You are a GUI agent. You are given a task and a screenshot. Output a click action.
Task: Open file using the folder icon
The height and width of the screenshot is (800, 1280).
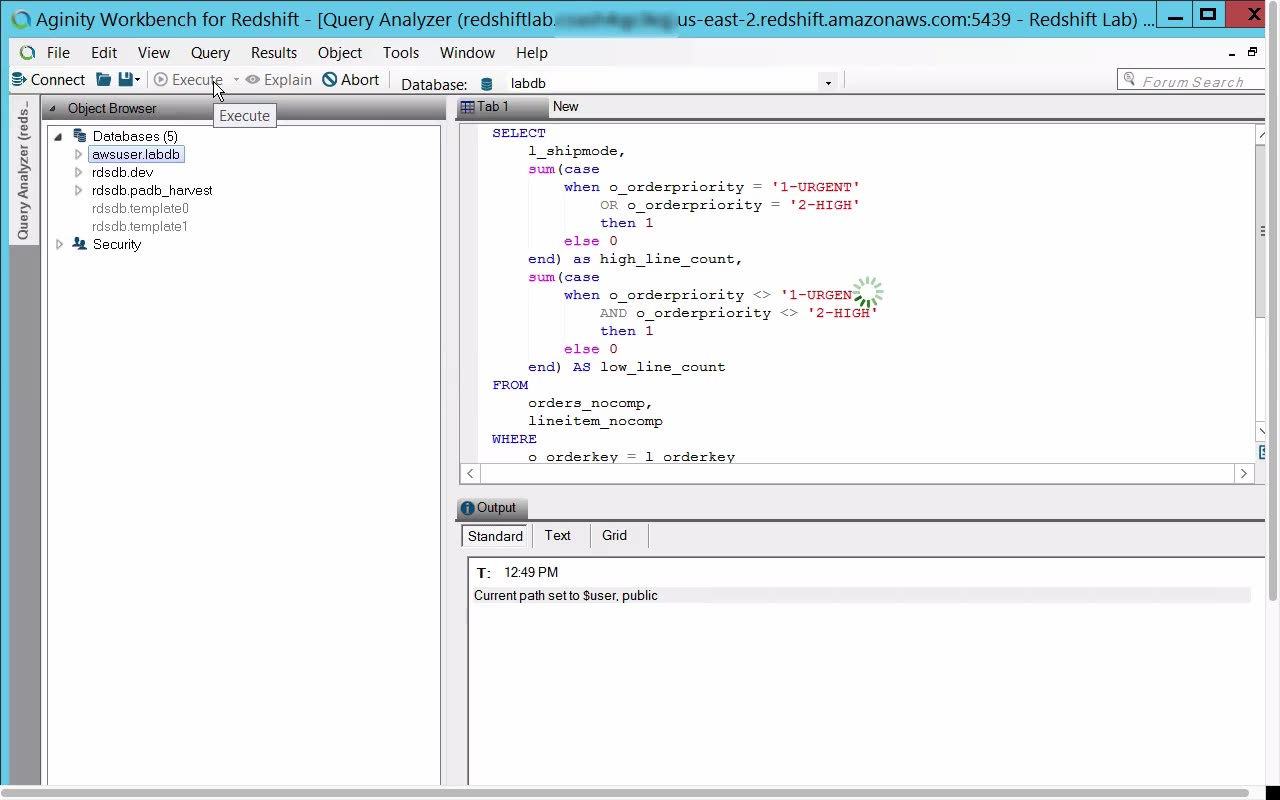(x=103, y=80)
